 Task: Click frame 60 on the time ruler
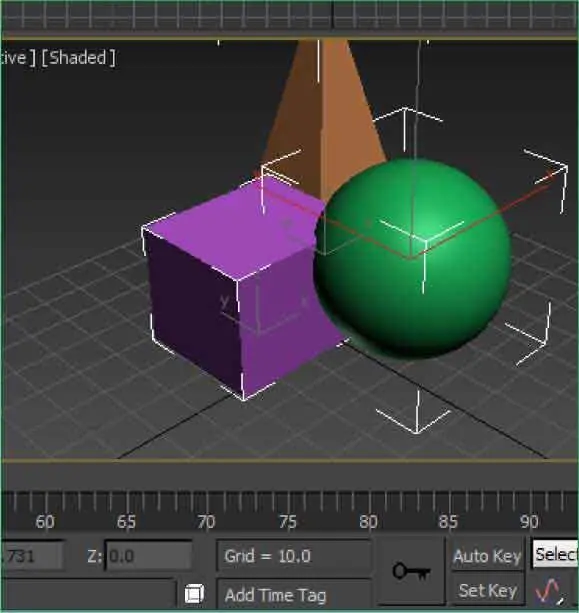[x=45, y=522]
